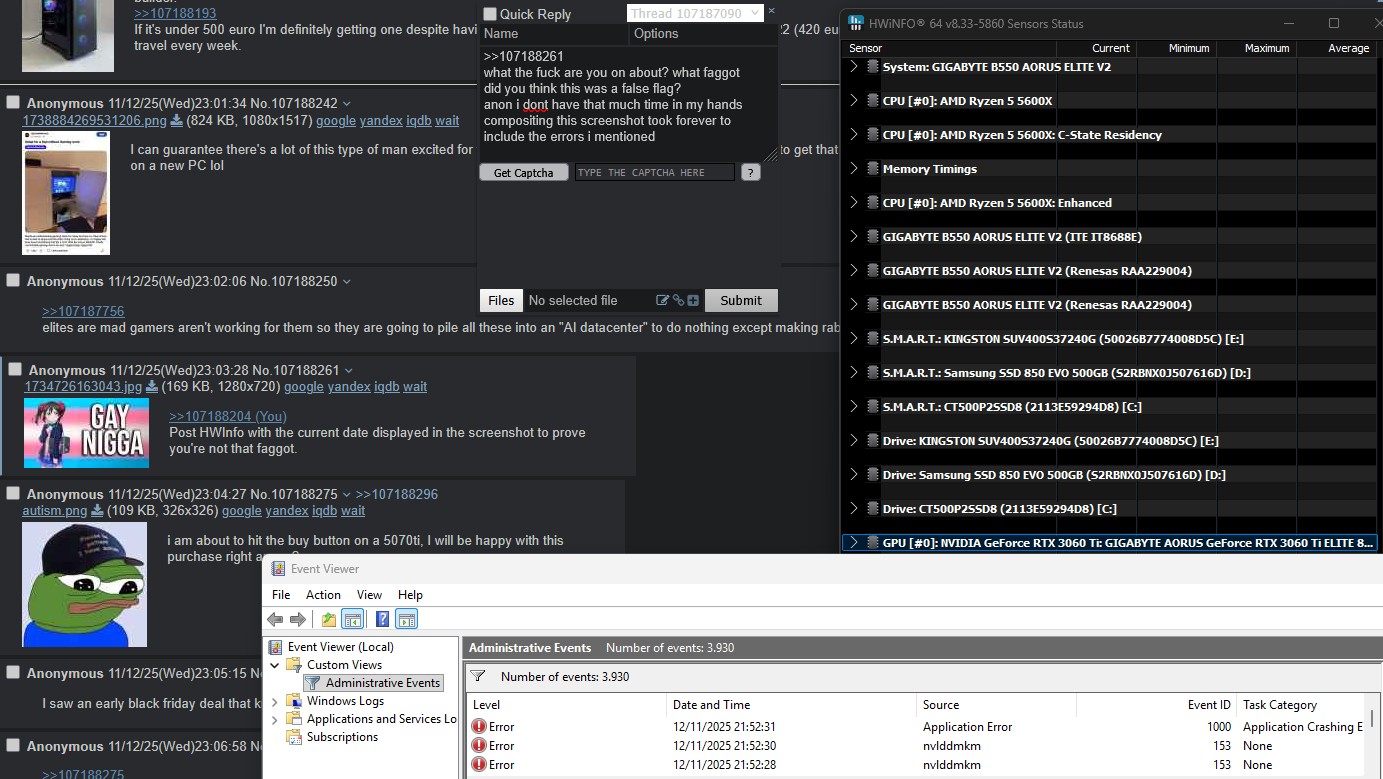This screenshot has height=779, width=1383.
Task: Click the pencil edit icon in Quick Reply
Action: click(x=662, y=300)
